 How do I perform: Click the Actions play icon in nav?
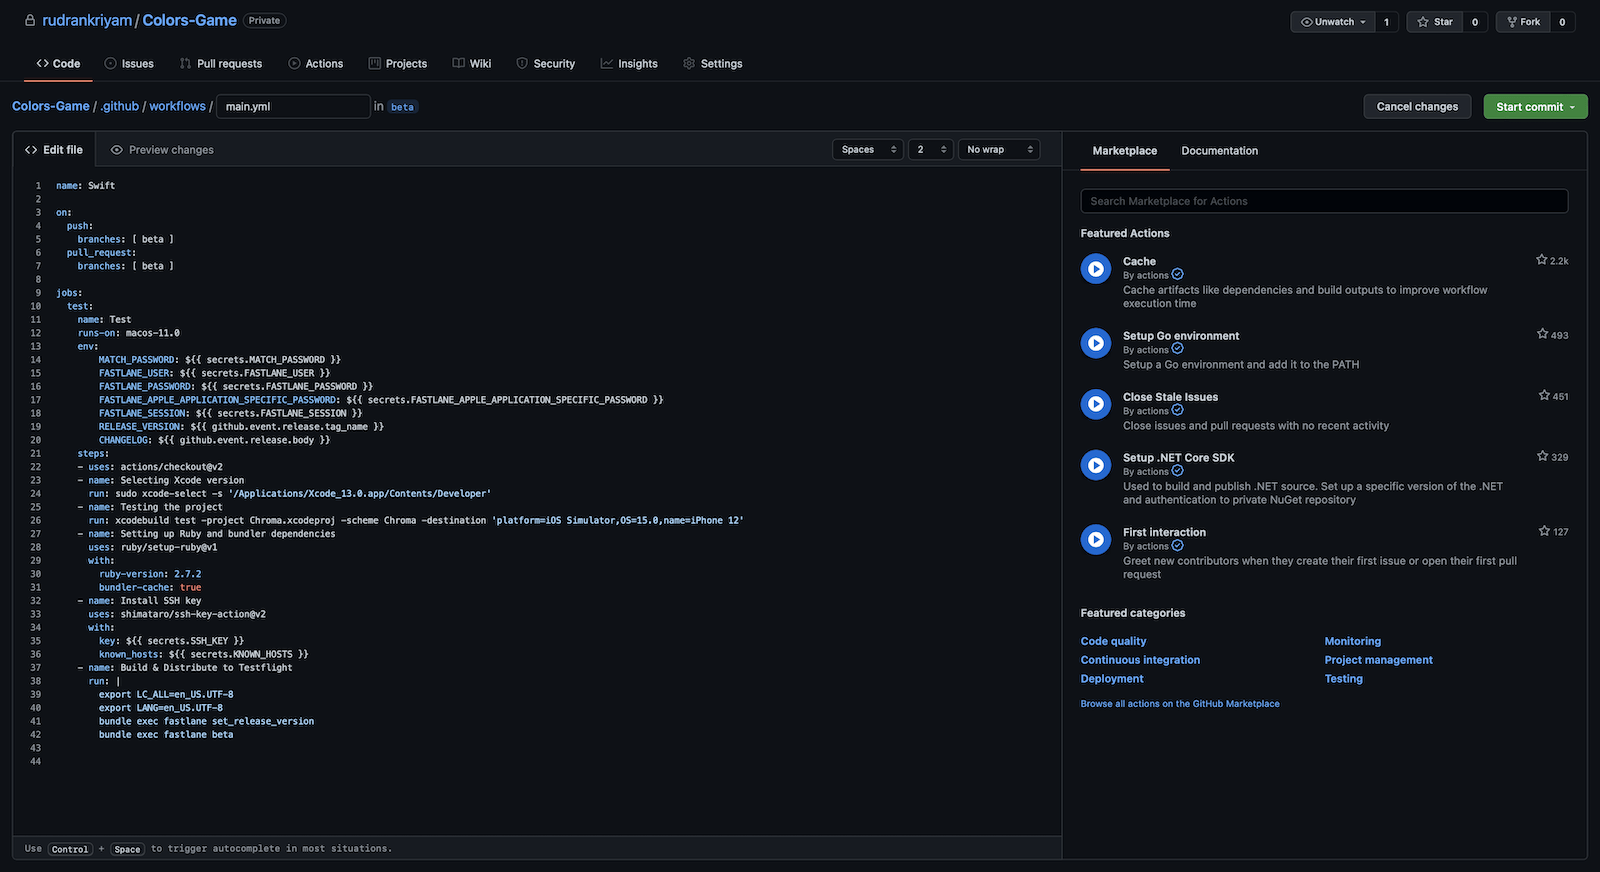294,63
